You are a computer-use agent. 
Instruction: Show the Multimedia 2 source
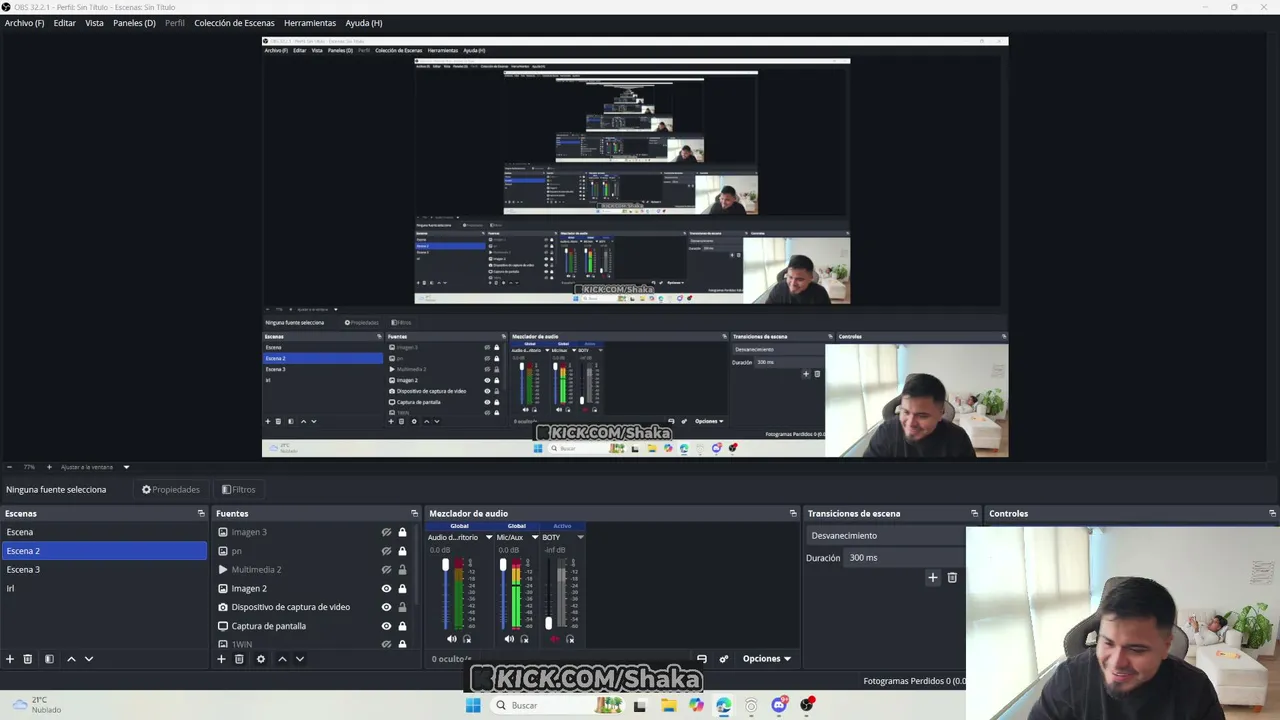tap(386, 570)
